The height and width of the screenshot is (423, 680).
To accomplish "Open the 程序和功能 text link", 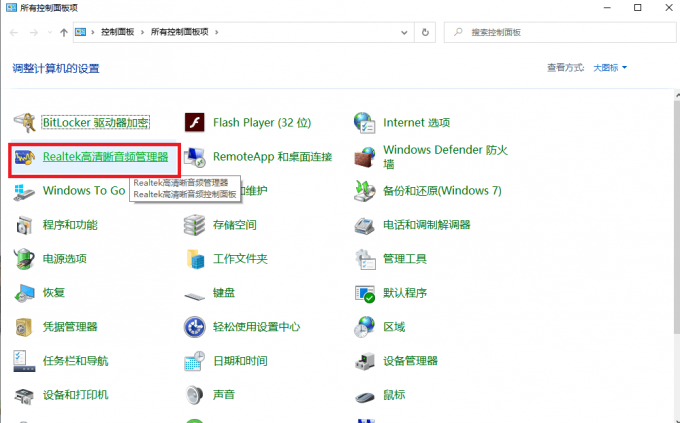I will [x=70, y=225].
